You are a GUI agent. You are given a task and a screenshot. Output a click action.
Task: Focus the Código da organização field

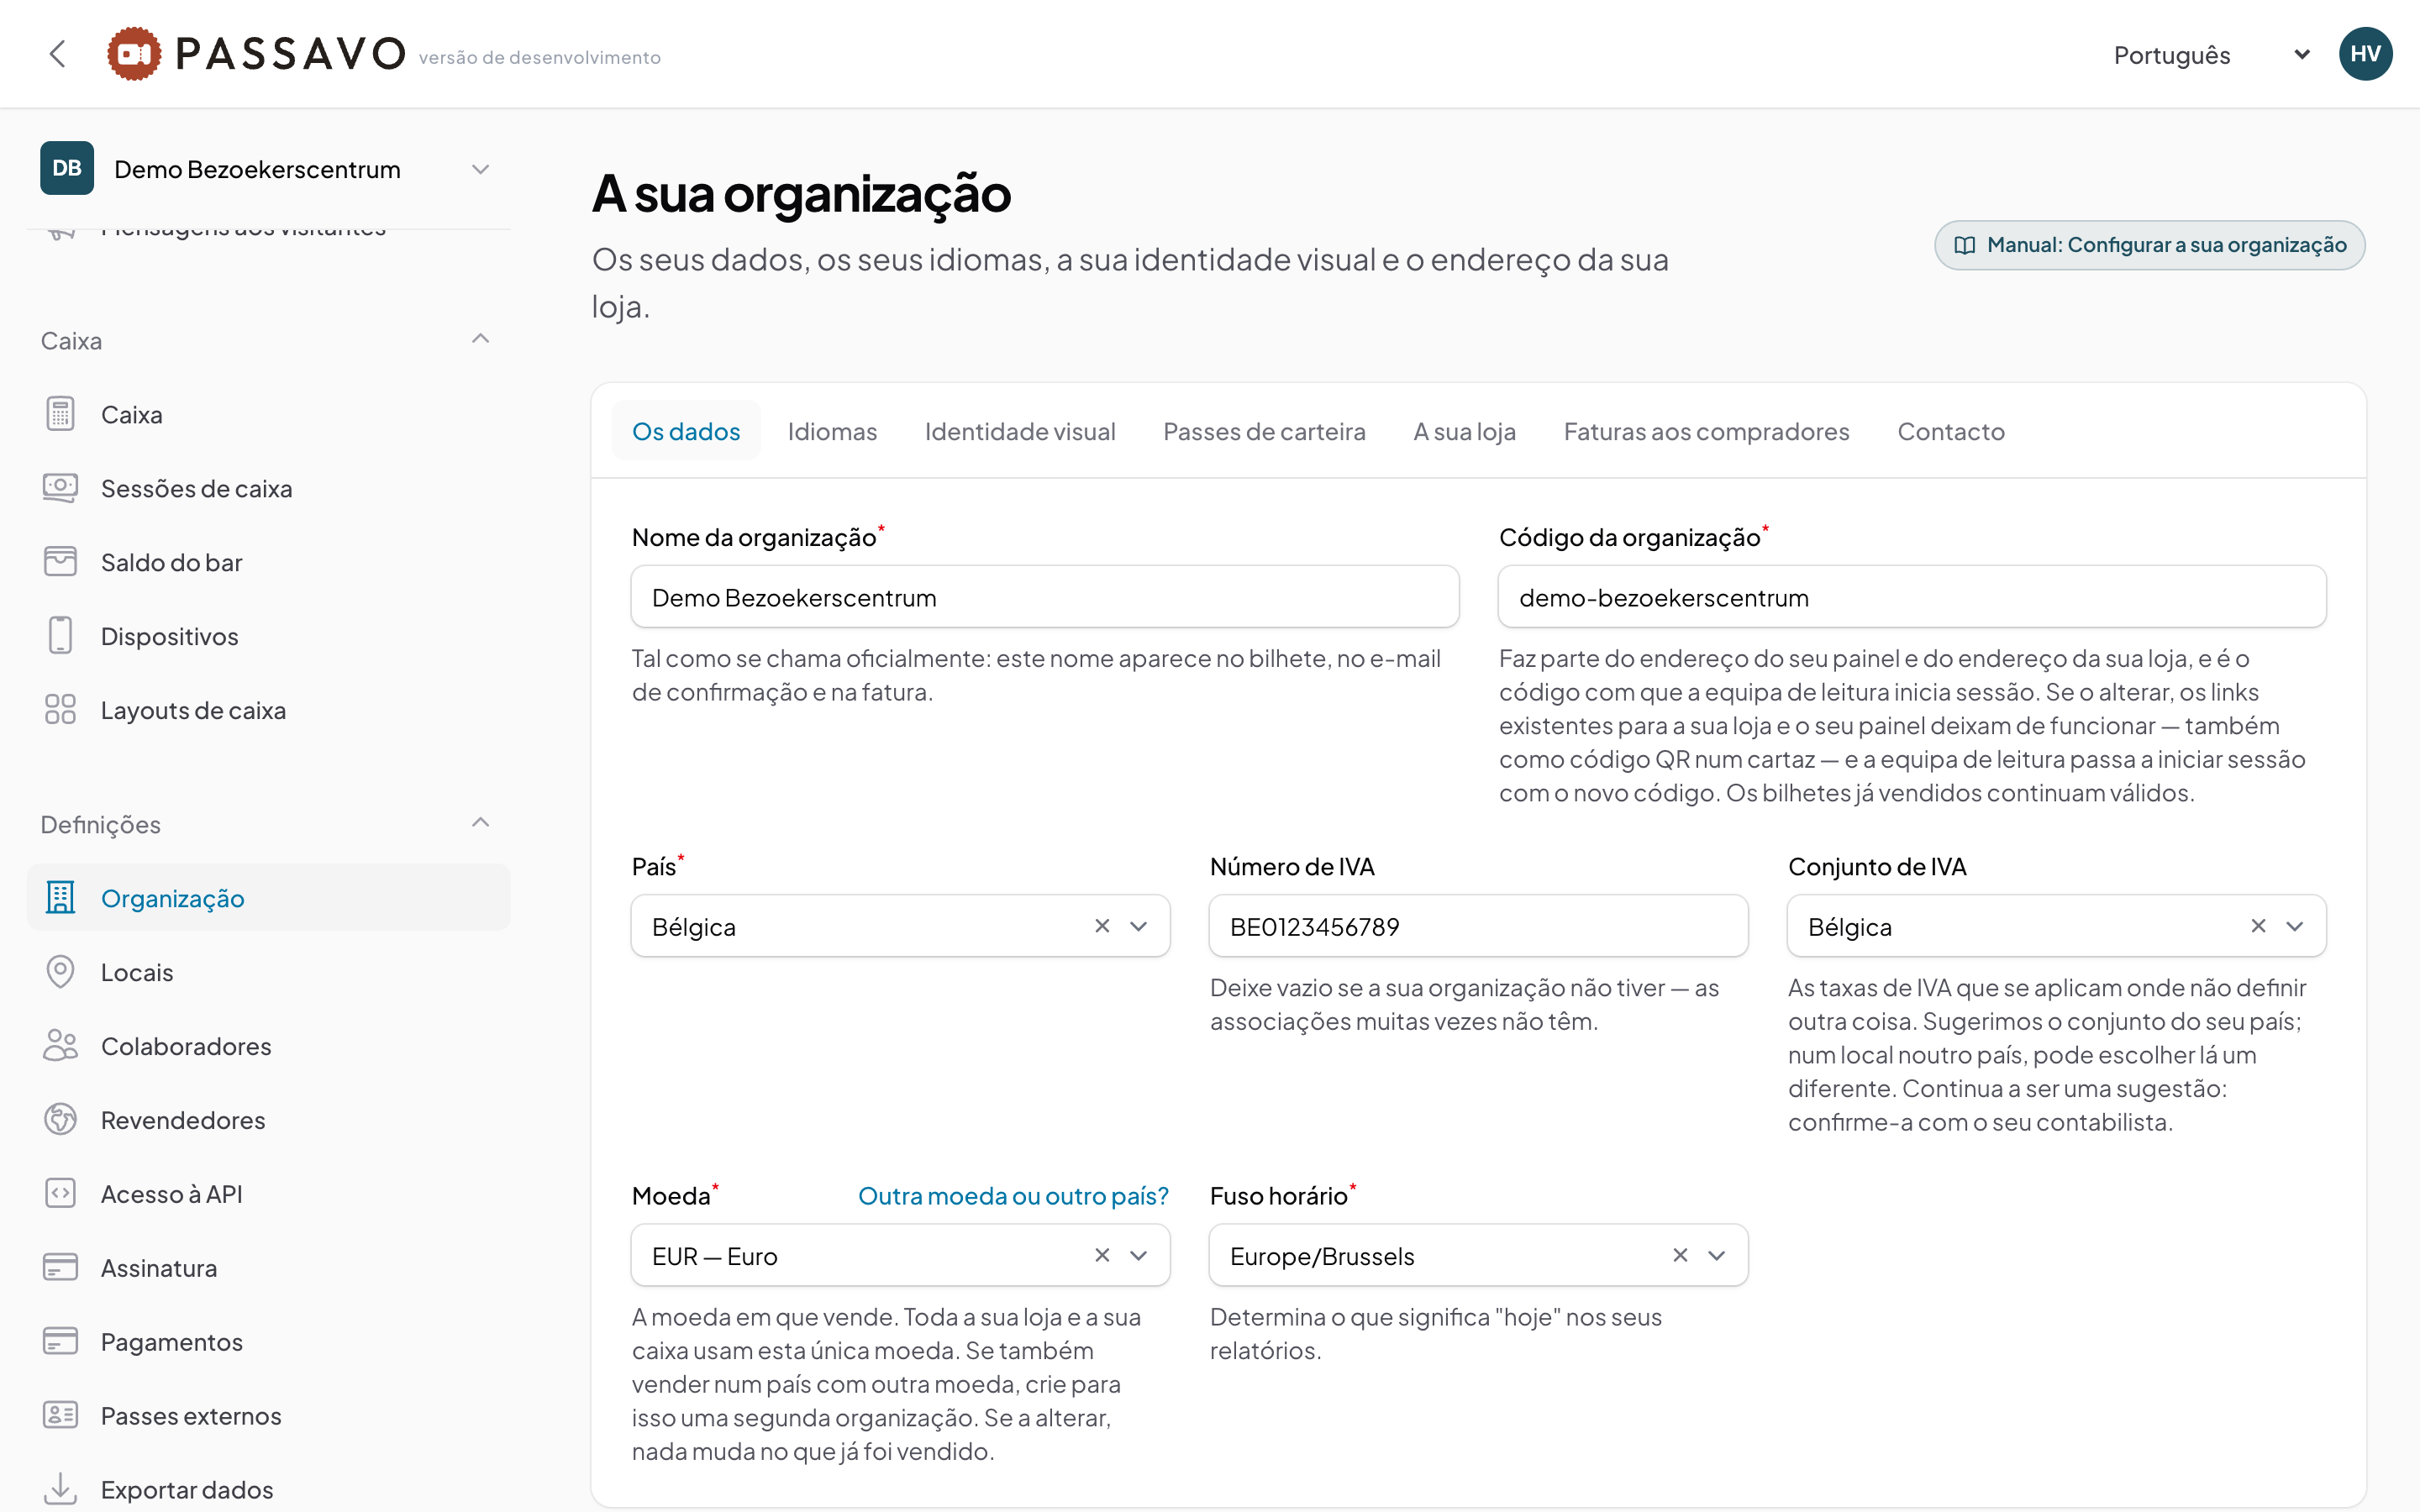[1912, 597]
